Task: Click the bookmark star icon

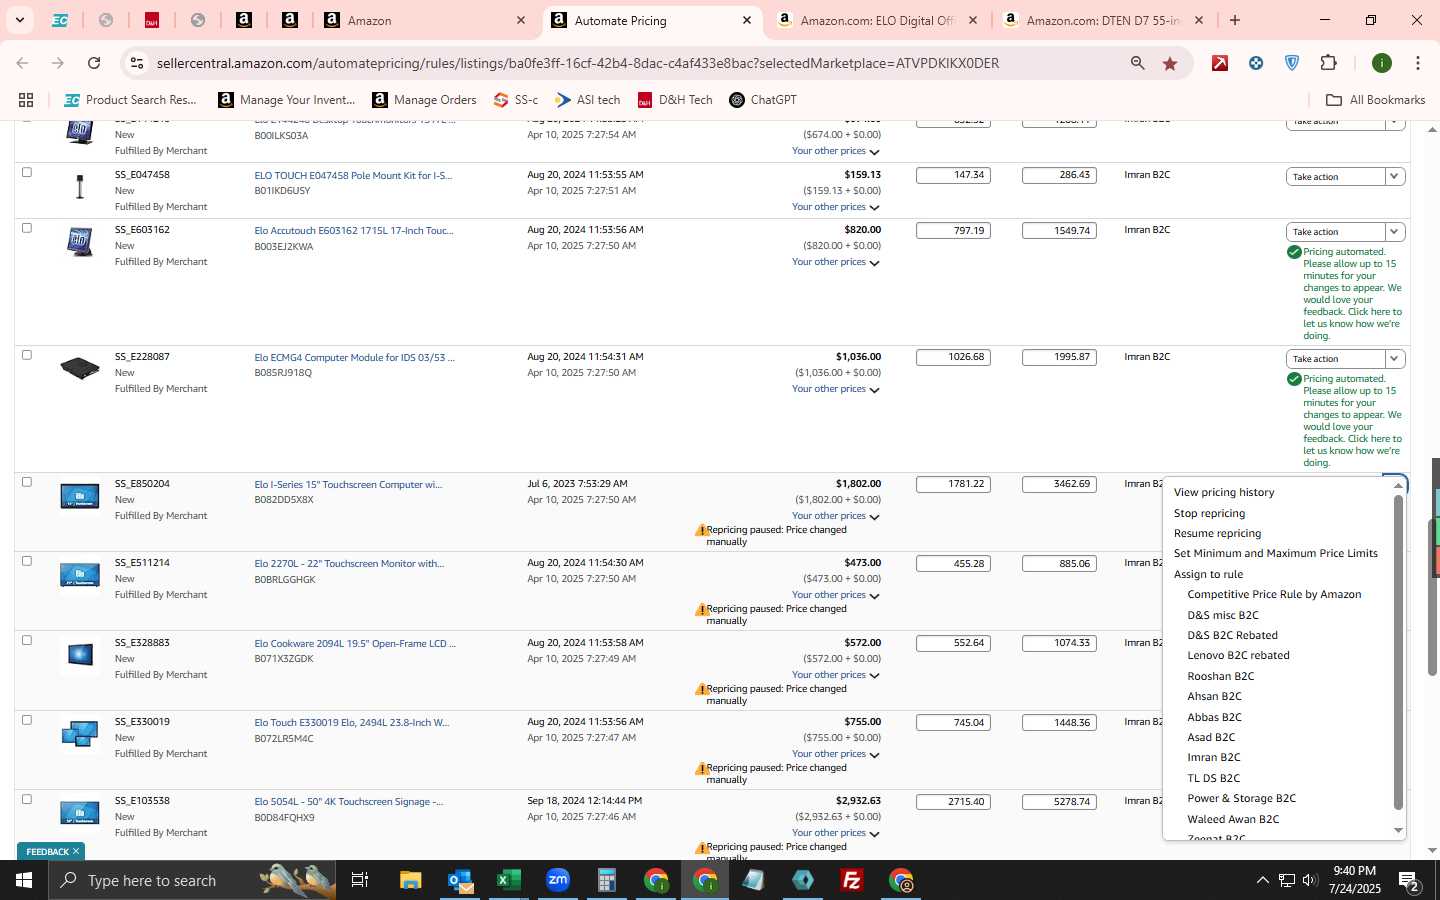Action: pyautogui.click(x=1170, y=63)
